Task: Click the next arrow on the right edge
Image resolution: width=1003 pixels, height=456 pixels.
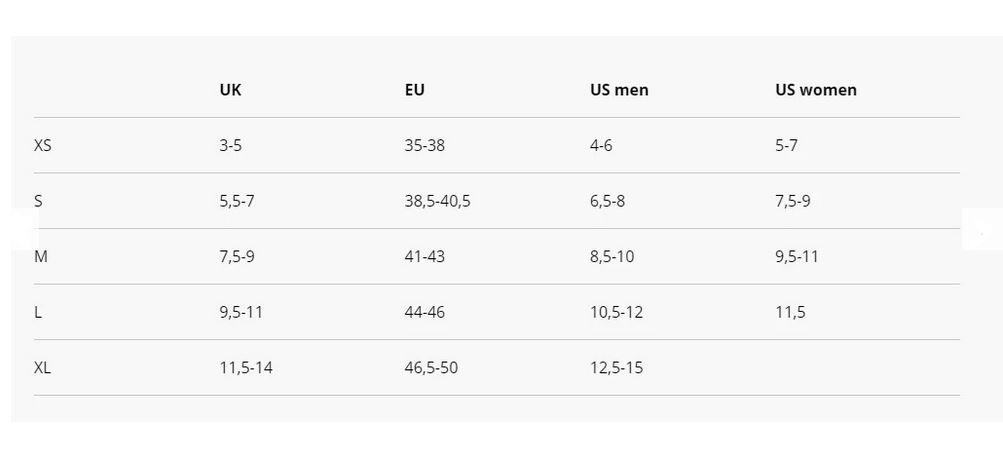Action: (982, 229)
